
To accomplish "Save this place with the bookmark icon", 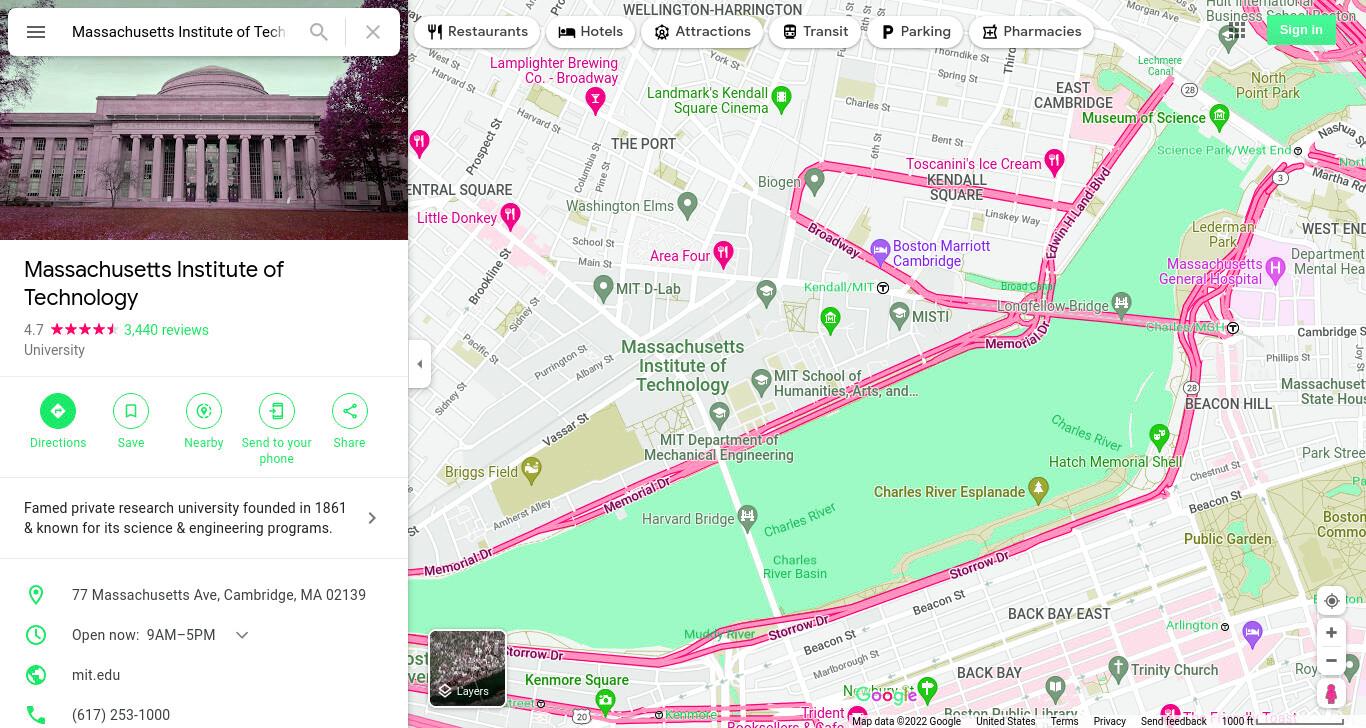I will tap(131, 411).
